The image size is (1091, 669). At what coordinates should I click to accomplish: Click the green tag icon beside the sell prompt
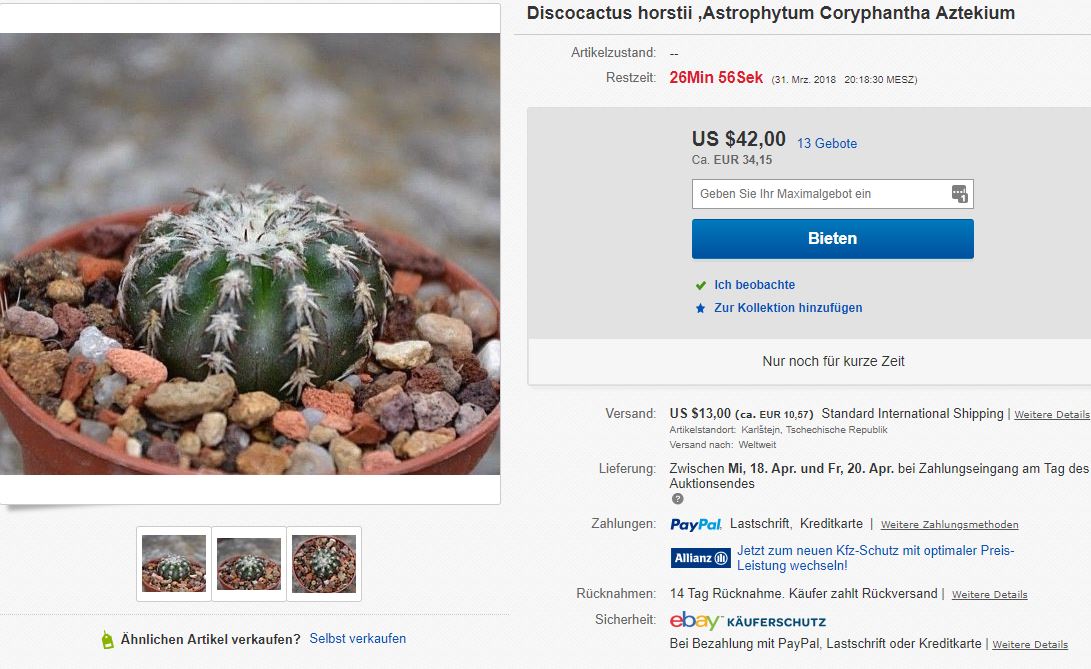point(107,639)
